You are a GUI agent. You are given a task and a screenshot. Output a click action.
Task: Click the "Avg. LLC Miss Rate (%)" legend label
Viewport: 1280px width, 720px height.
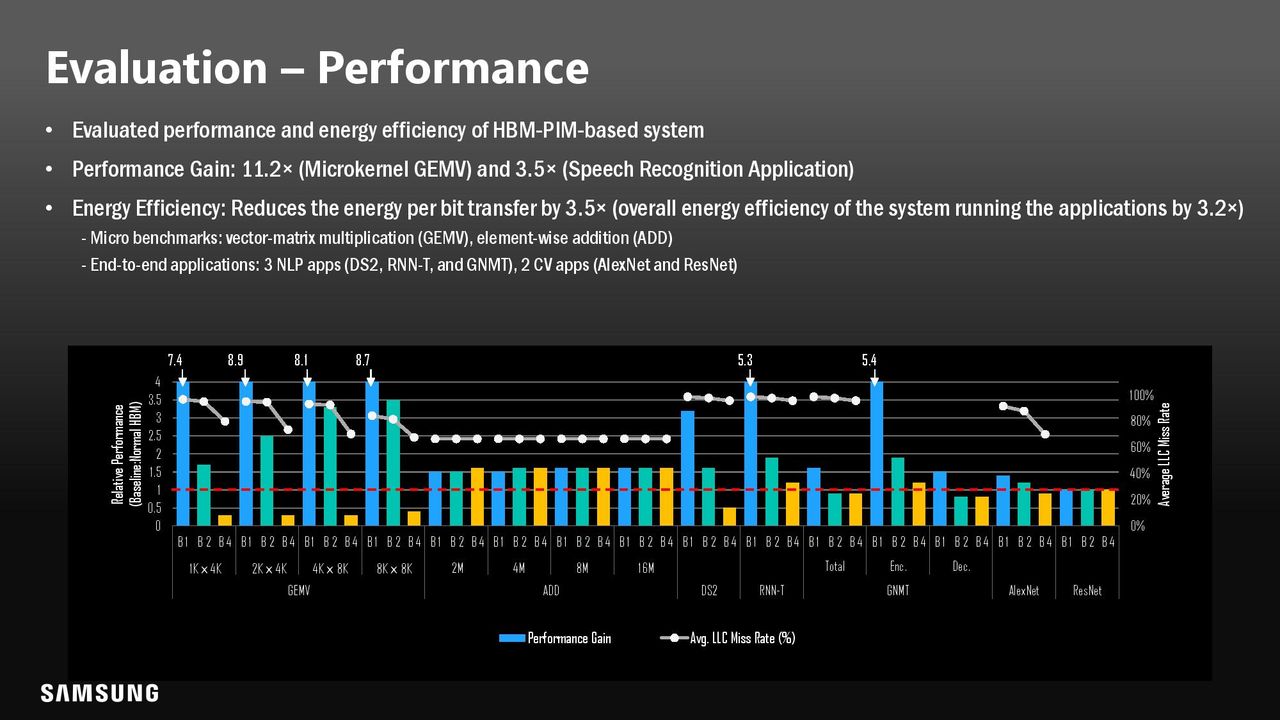743,638
